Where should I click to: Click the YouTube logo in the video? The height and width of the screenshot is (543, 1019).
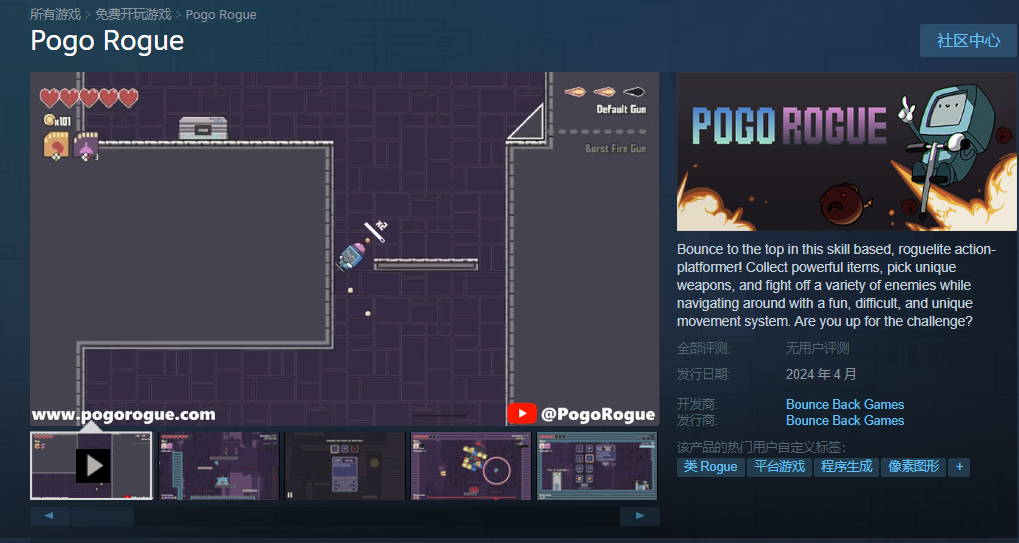click(x=521, y=414)
